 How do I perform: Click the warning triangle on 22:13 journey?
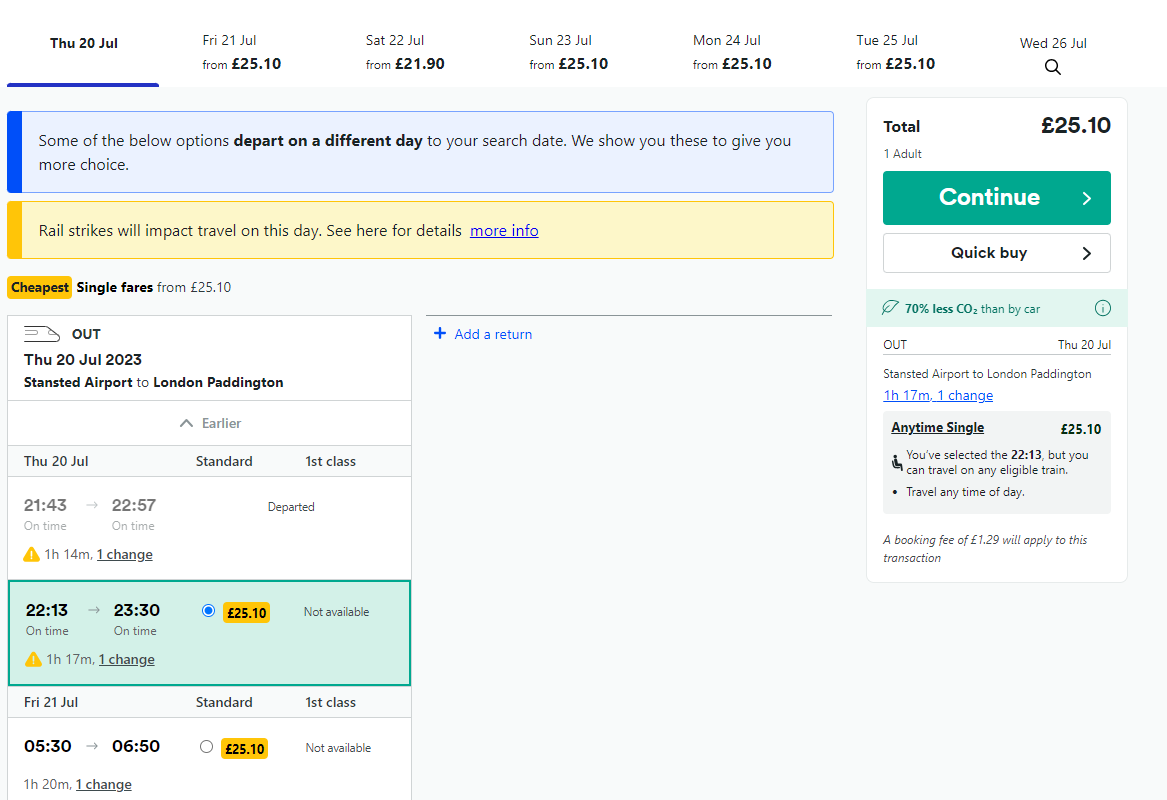pyautogui.click(x=34, y=659)
